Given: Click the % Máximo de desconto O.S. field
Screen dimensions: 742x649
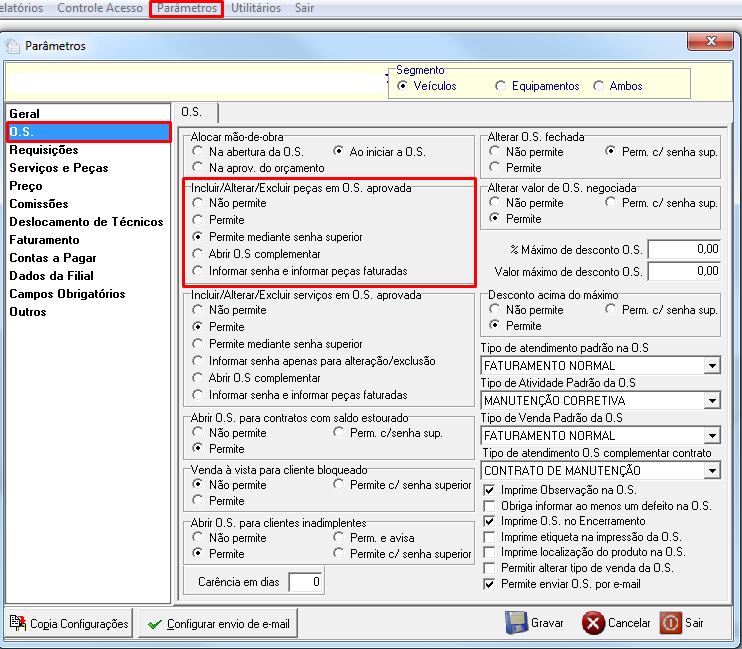Looking at the screenshot, I should (684, 249).
